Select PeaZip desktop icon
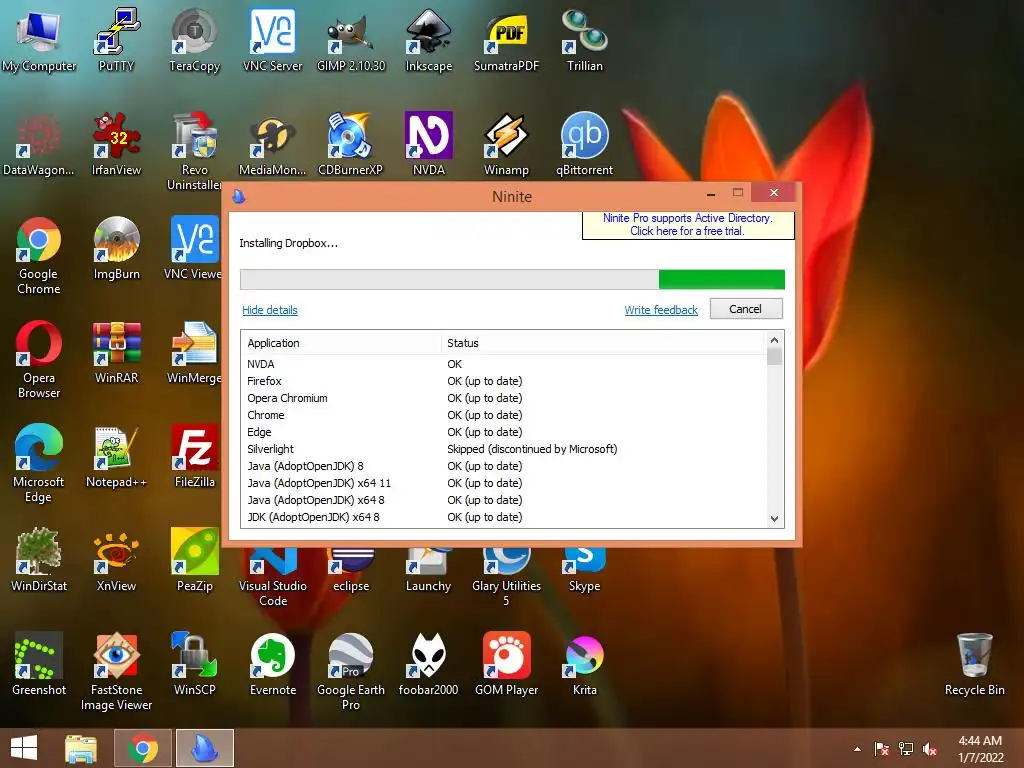The width and height of the screenshot is (1024, 768). click(x=194, y=560)
